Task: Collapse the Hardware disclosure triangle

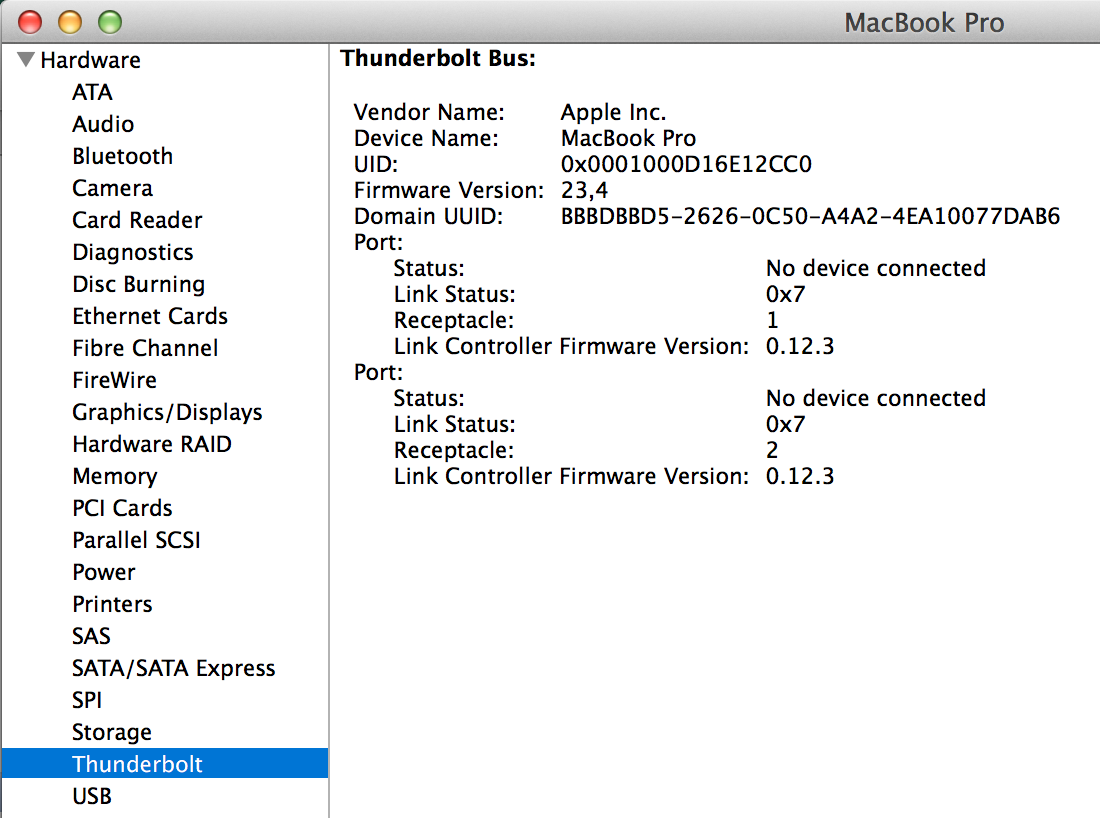Action: 26,60
